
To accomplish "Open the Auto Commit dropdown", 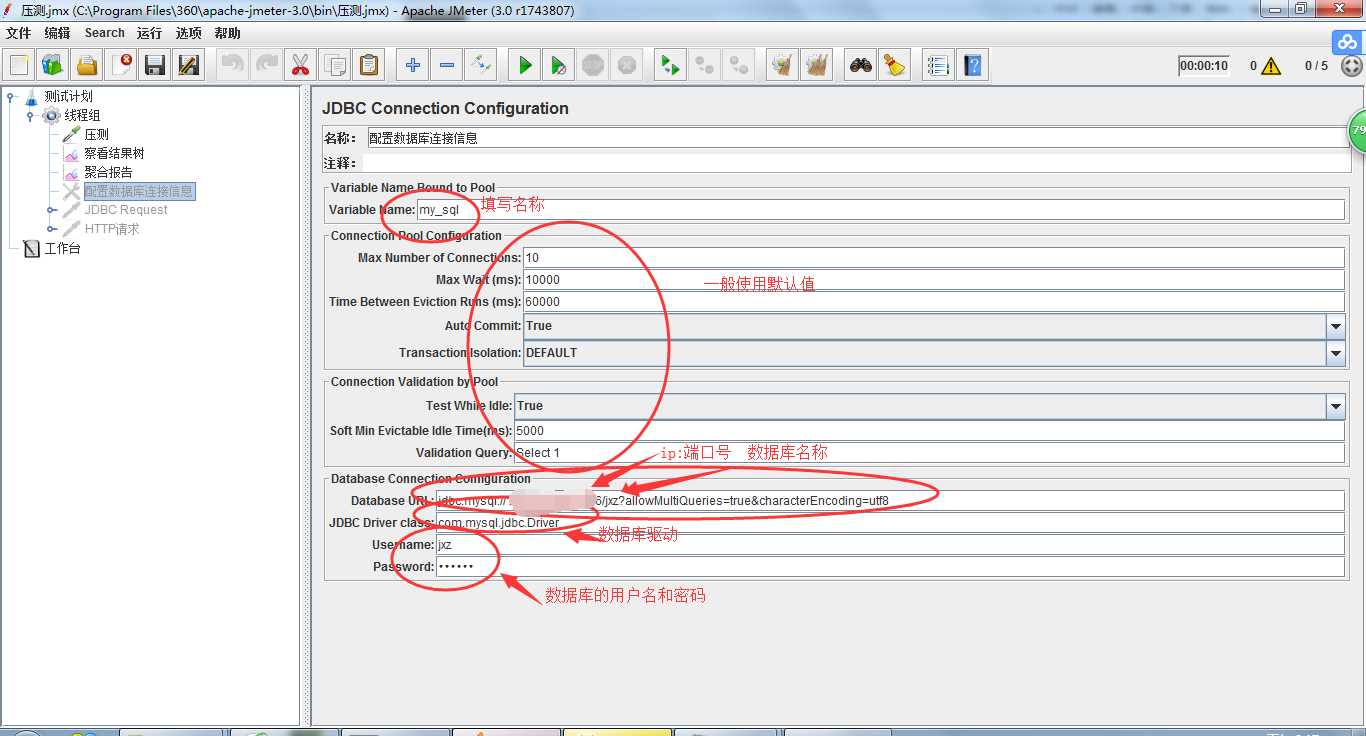I will pyautogui.click(x=1335, y=326).
